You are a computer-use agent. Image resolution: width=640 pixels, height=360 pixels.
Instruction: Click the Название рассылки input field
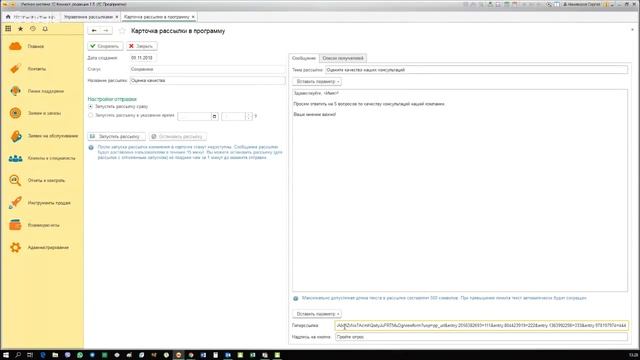[207, 81]
